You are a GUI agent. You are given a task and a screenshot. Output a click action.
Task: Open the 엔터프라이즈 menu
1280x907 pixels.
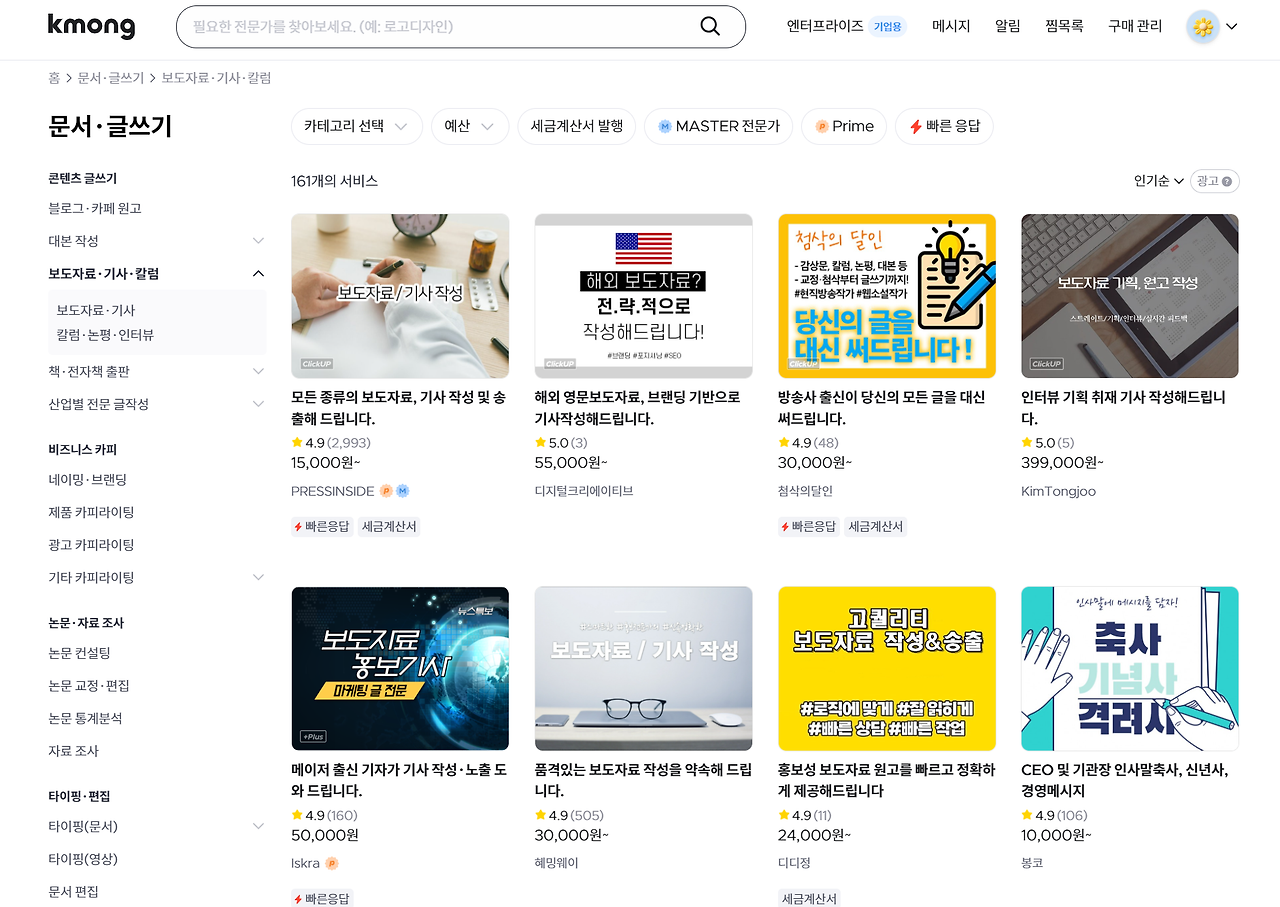825,27
